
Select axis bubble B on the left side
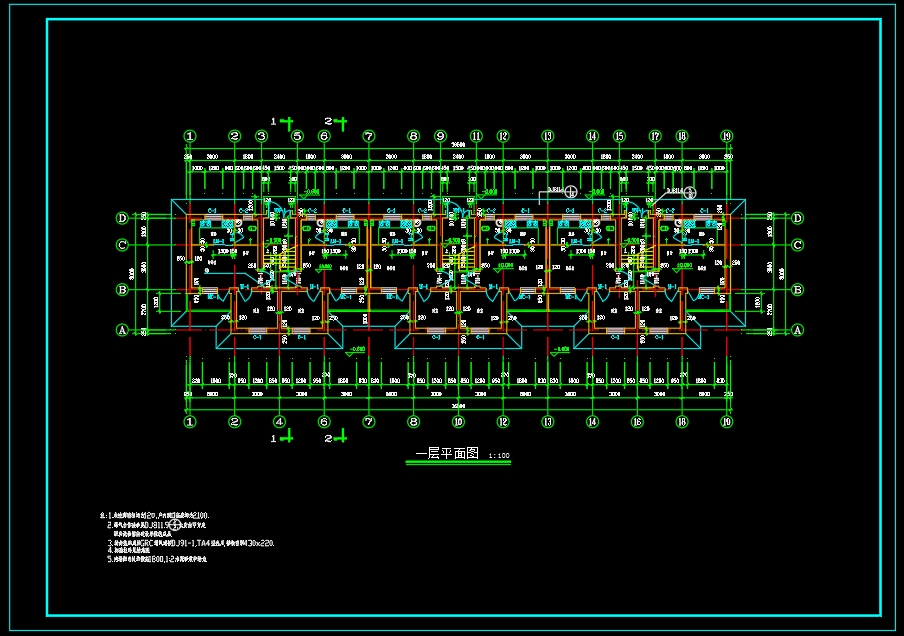(x=122, y=290)
